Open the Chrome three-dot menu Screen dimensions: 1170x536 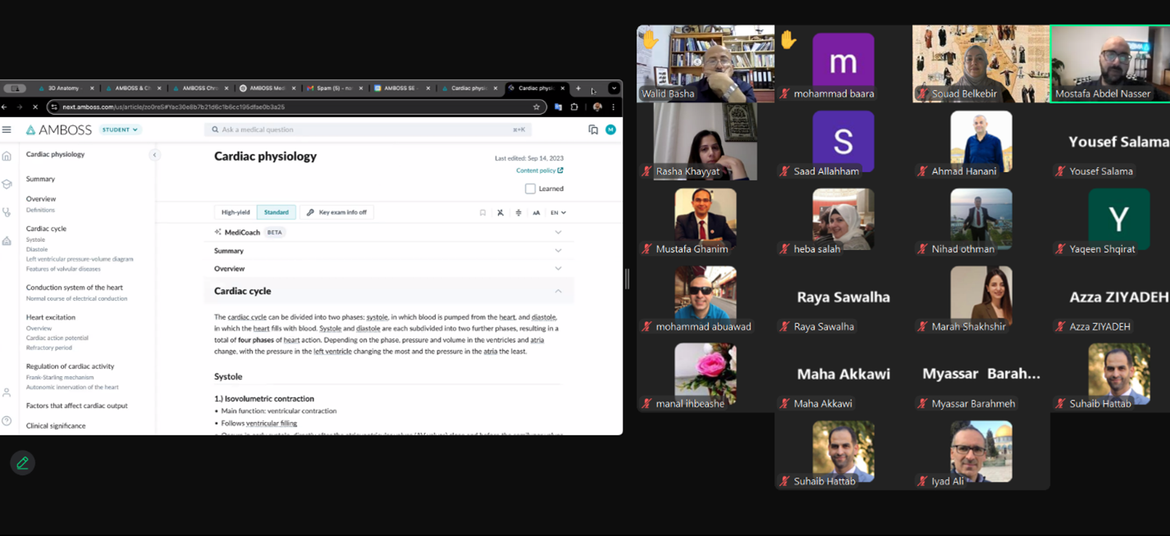pyautogui.click(x=613, y=107)
